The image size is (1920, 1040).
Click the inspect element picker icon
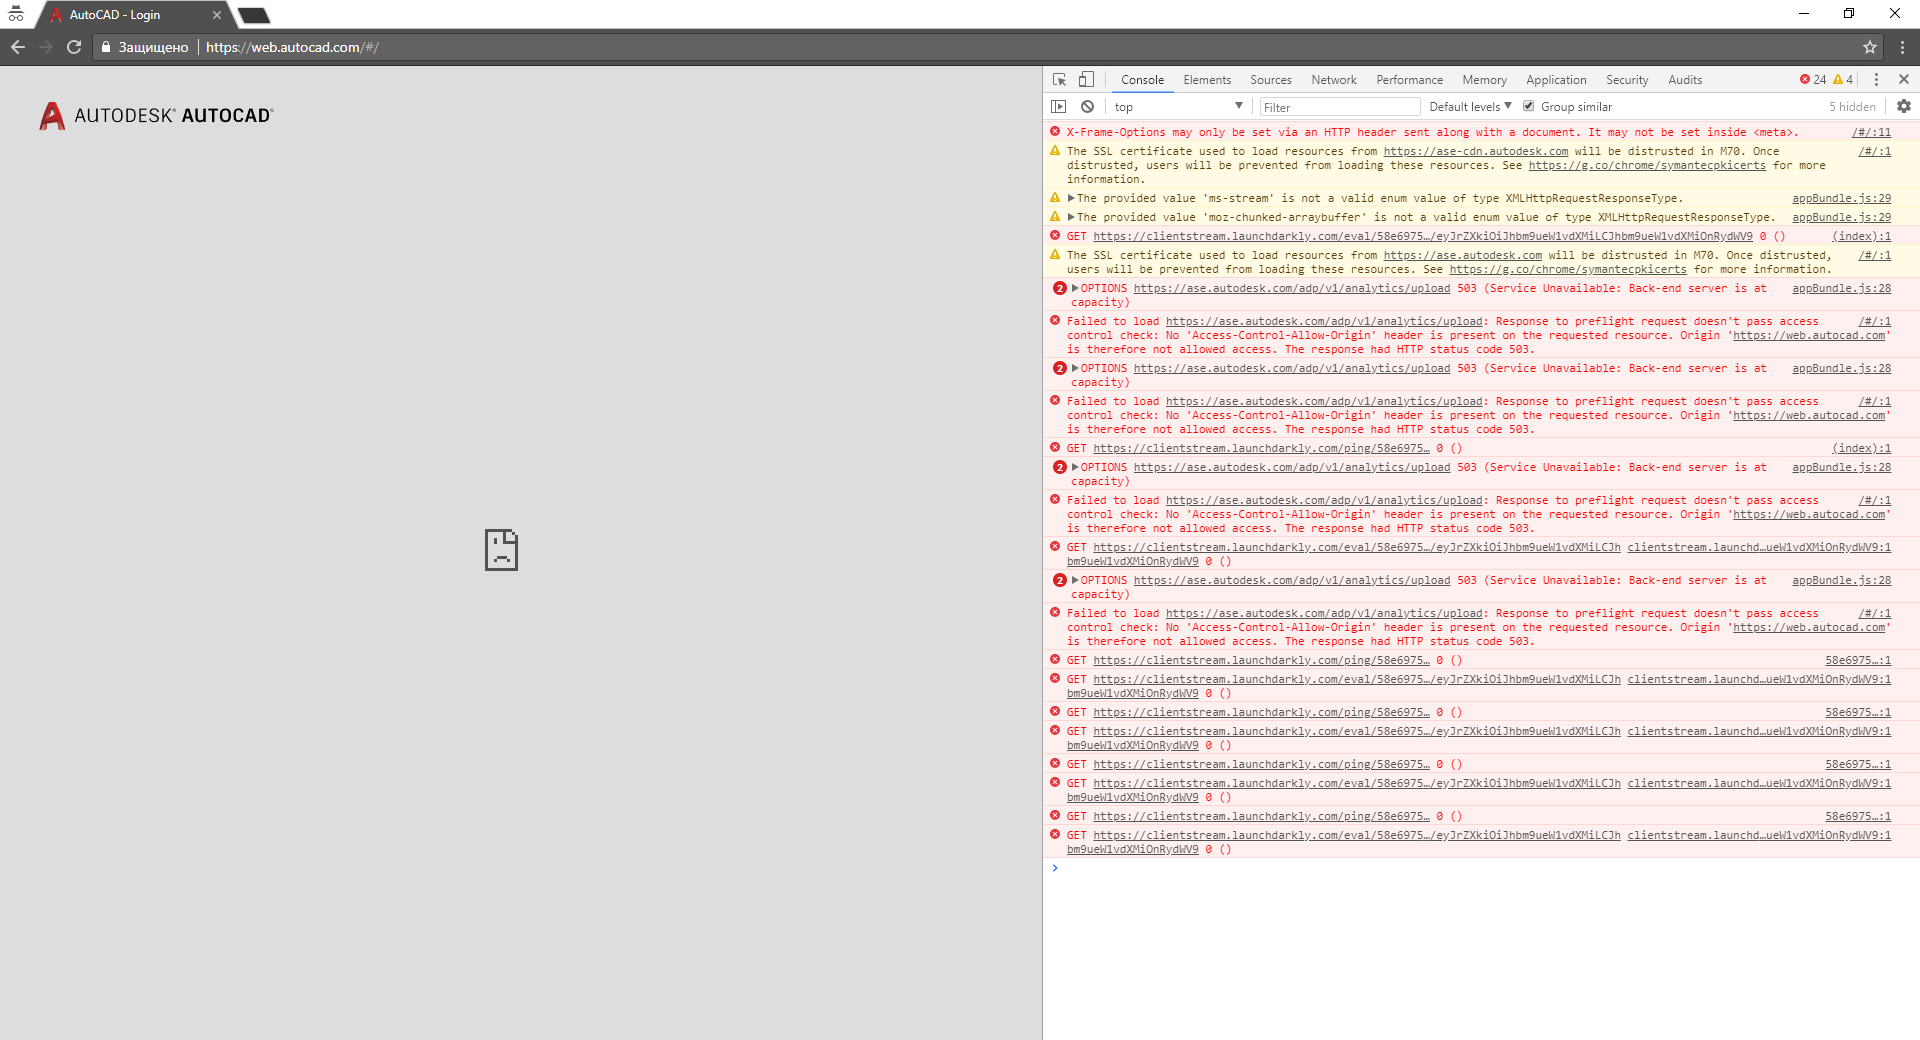(x=1059, y=80)
